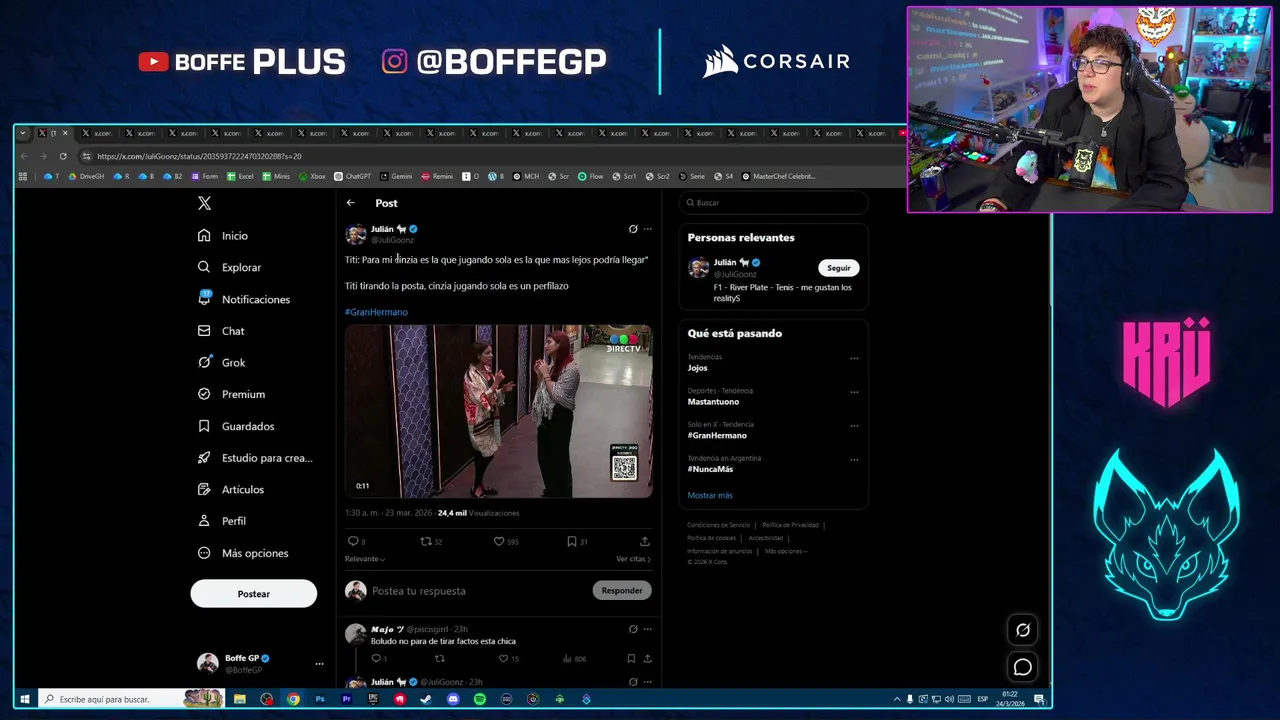Open Discord from the taskbar
The width and height of the screenshot is (1280, 720).
click(x=453, y=699)
